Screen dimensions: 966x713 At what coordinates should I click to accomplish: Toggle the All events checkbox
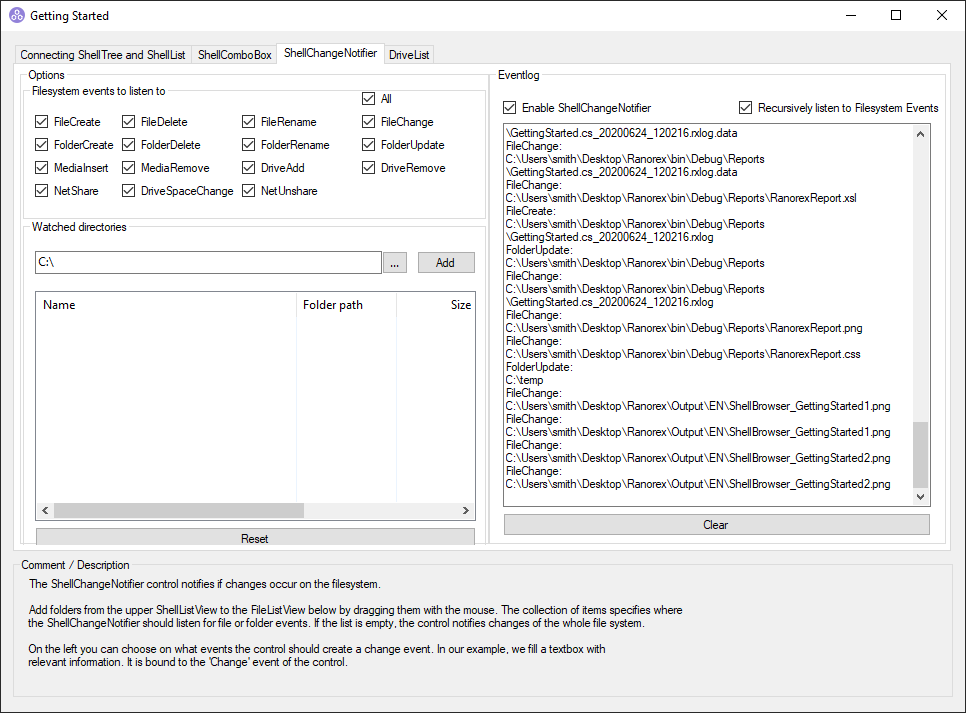(369, 99)
